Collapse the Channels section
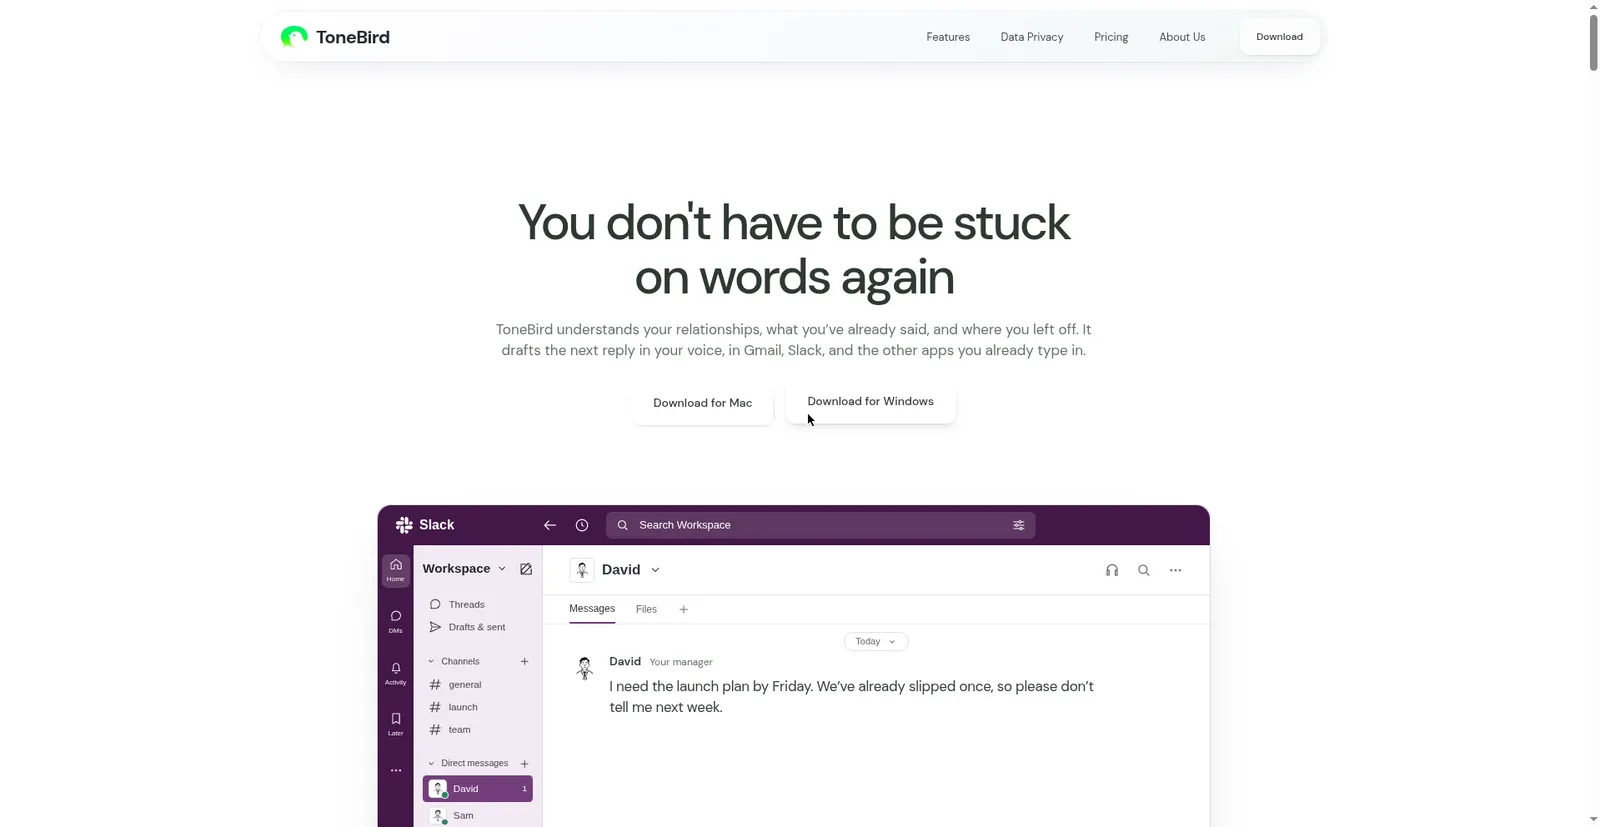The image size is (1600, 827). pyautogui.click(x=431, y=662)
